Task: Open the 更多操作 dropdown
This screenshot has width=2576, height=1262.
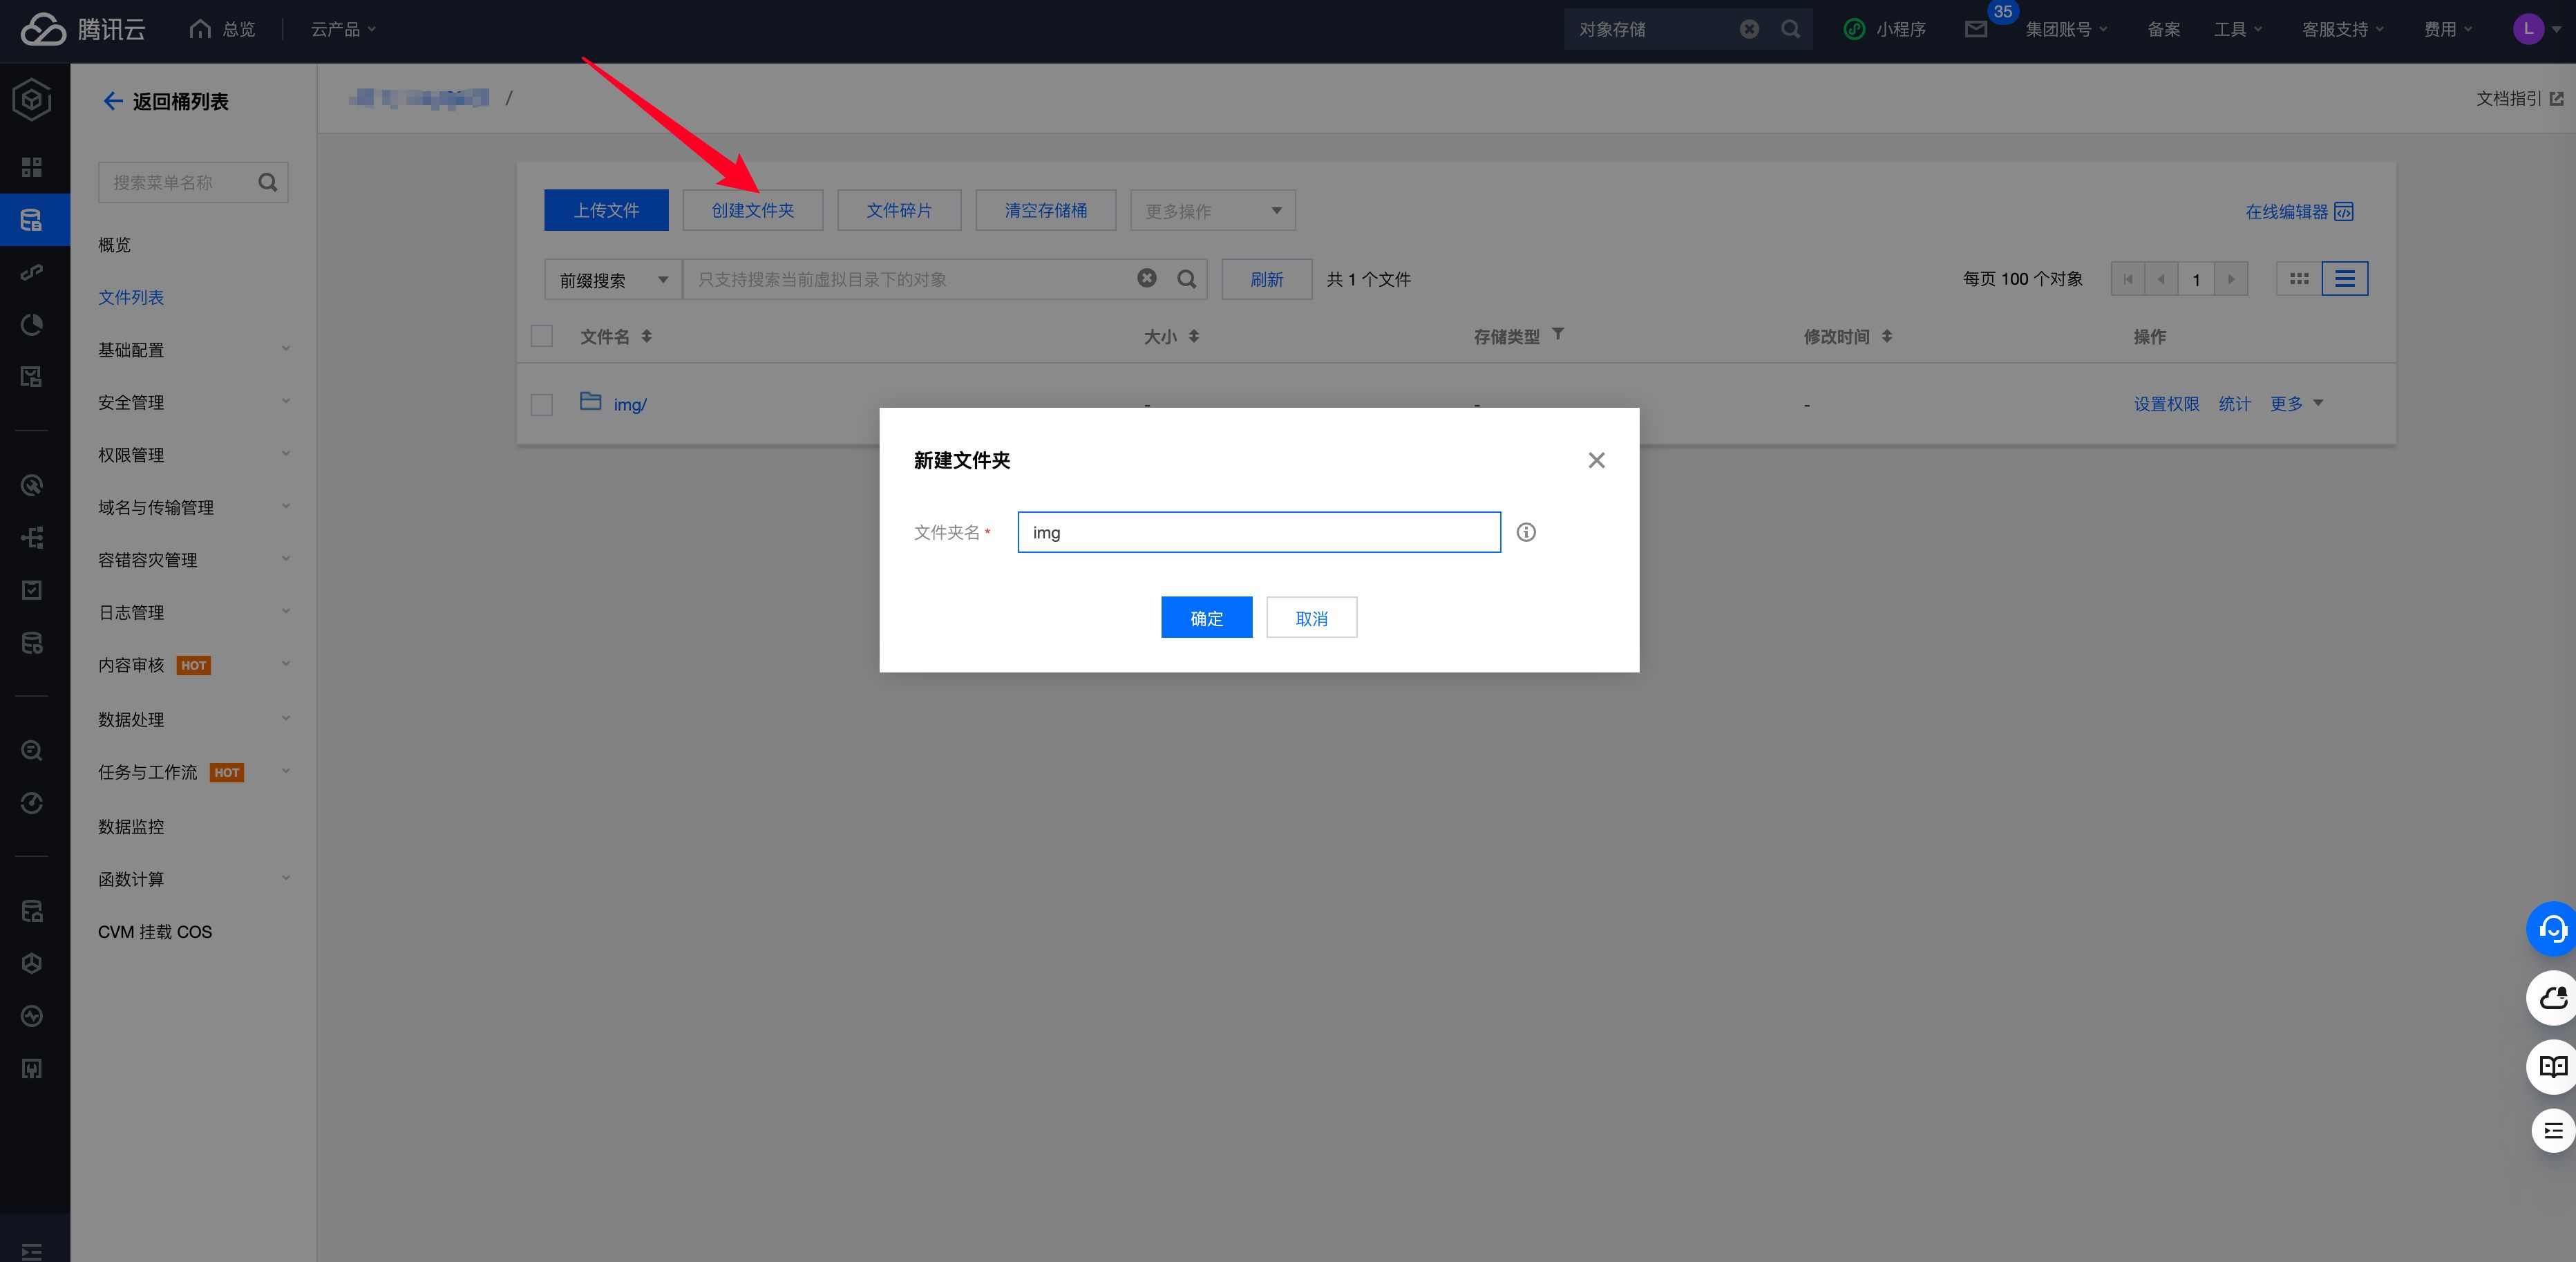Action: 1212,211
